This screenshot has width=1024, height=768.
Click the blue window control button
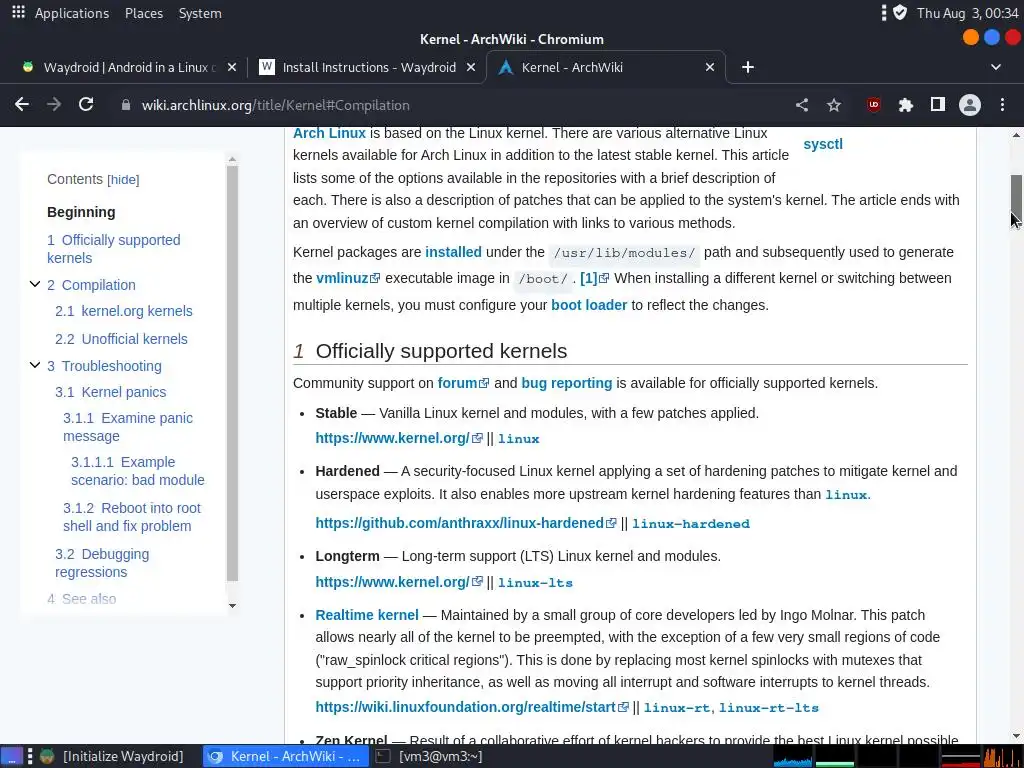(992, 38)
